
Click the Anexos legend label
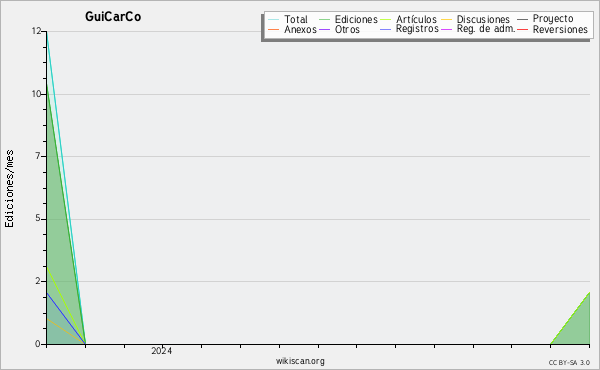[300, 29]
